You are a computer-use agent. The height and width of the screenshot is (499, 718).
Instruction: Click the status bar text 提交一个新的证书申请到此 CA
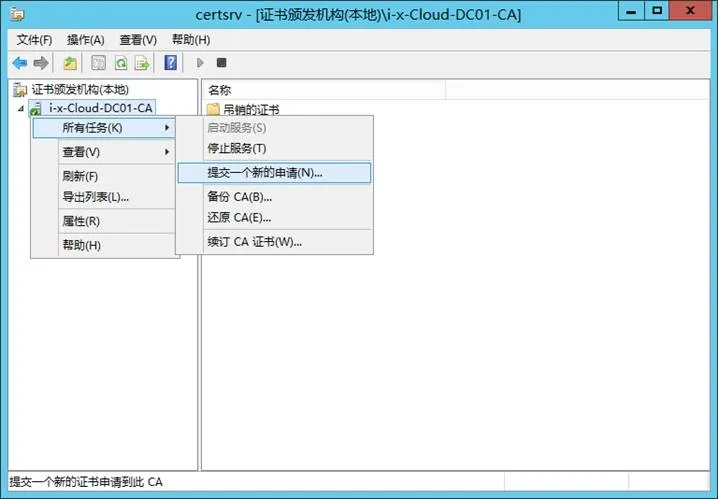[86, 482]
